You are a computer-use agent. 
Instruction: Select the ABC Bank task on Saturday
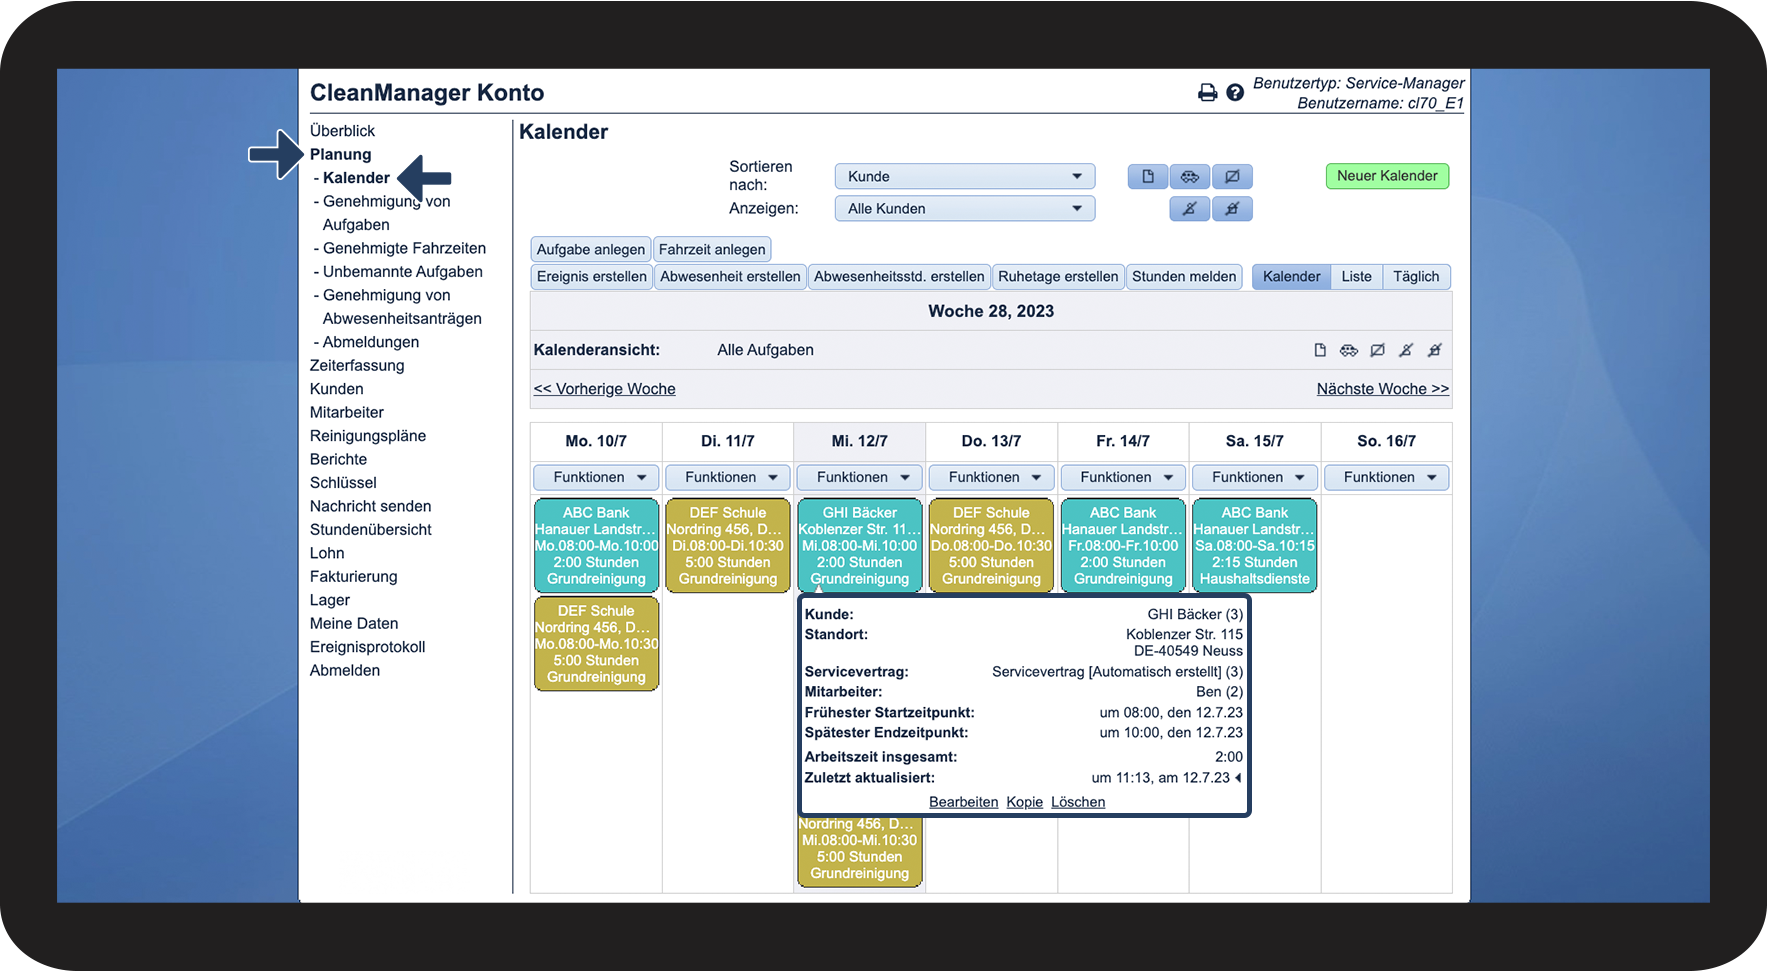(1255, 545)
